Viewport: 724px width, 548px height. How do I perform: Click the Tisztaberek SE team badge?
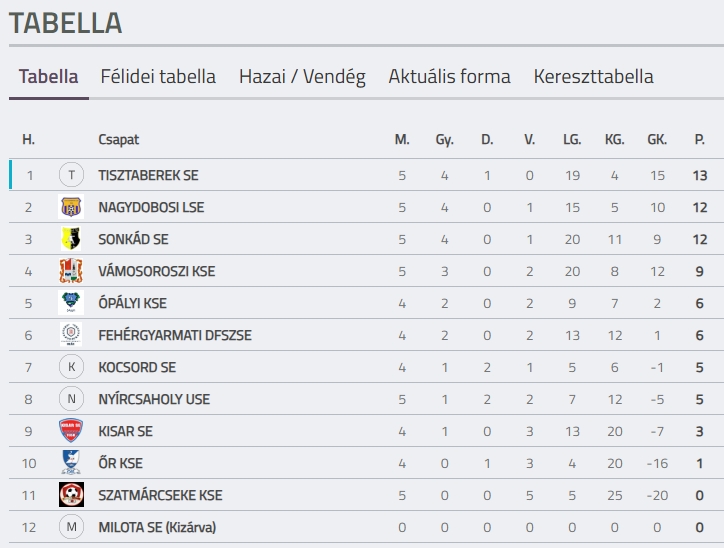[x=71, y=175]
